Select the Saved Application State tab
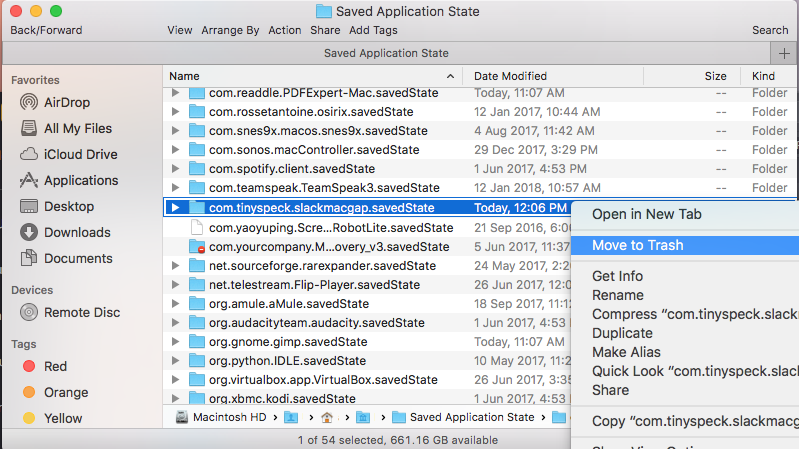799x449 pixels. pos(386,53)
